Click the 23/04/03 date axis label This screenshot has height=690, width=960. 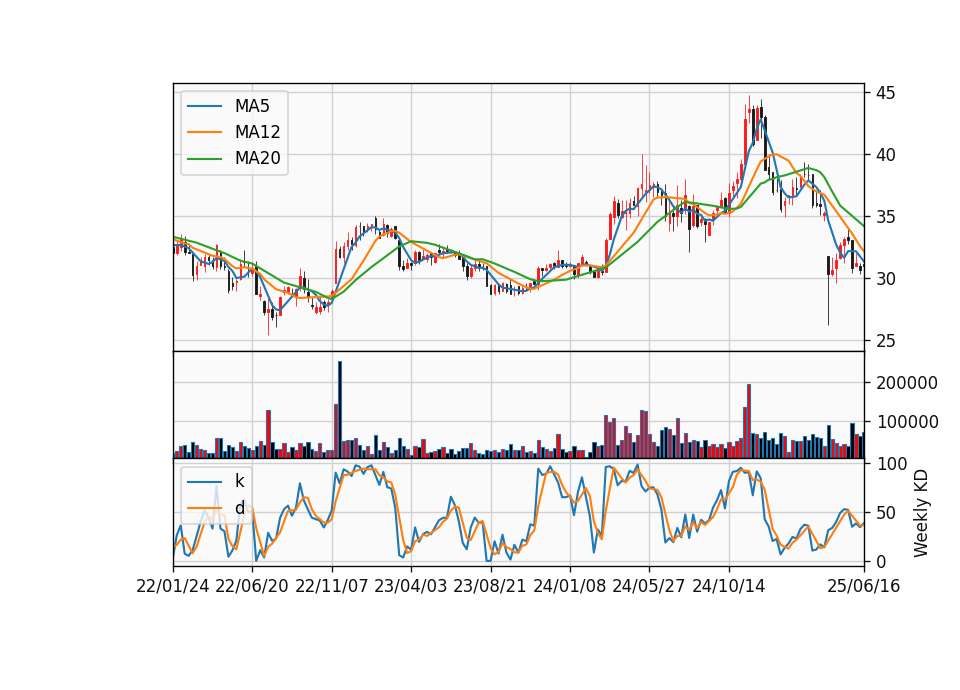411,587
